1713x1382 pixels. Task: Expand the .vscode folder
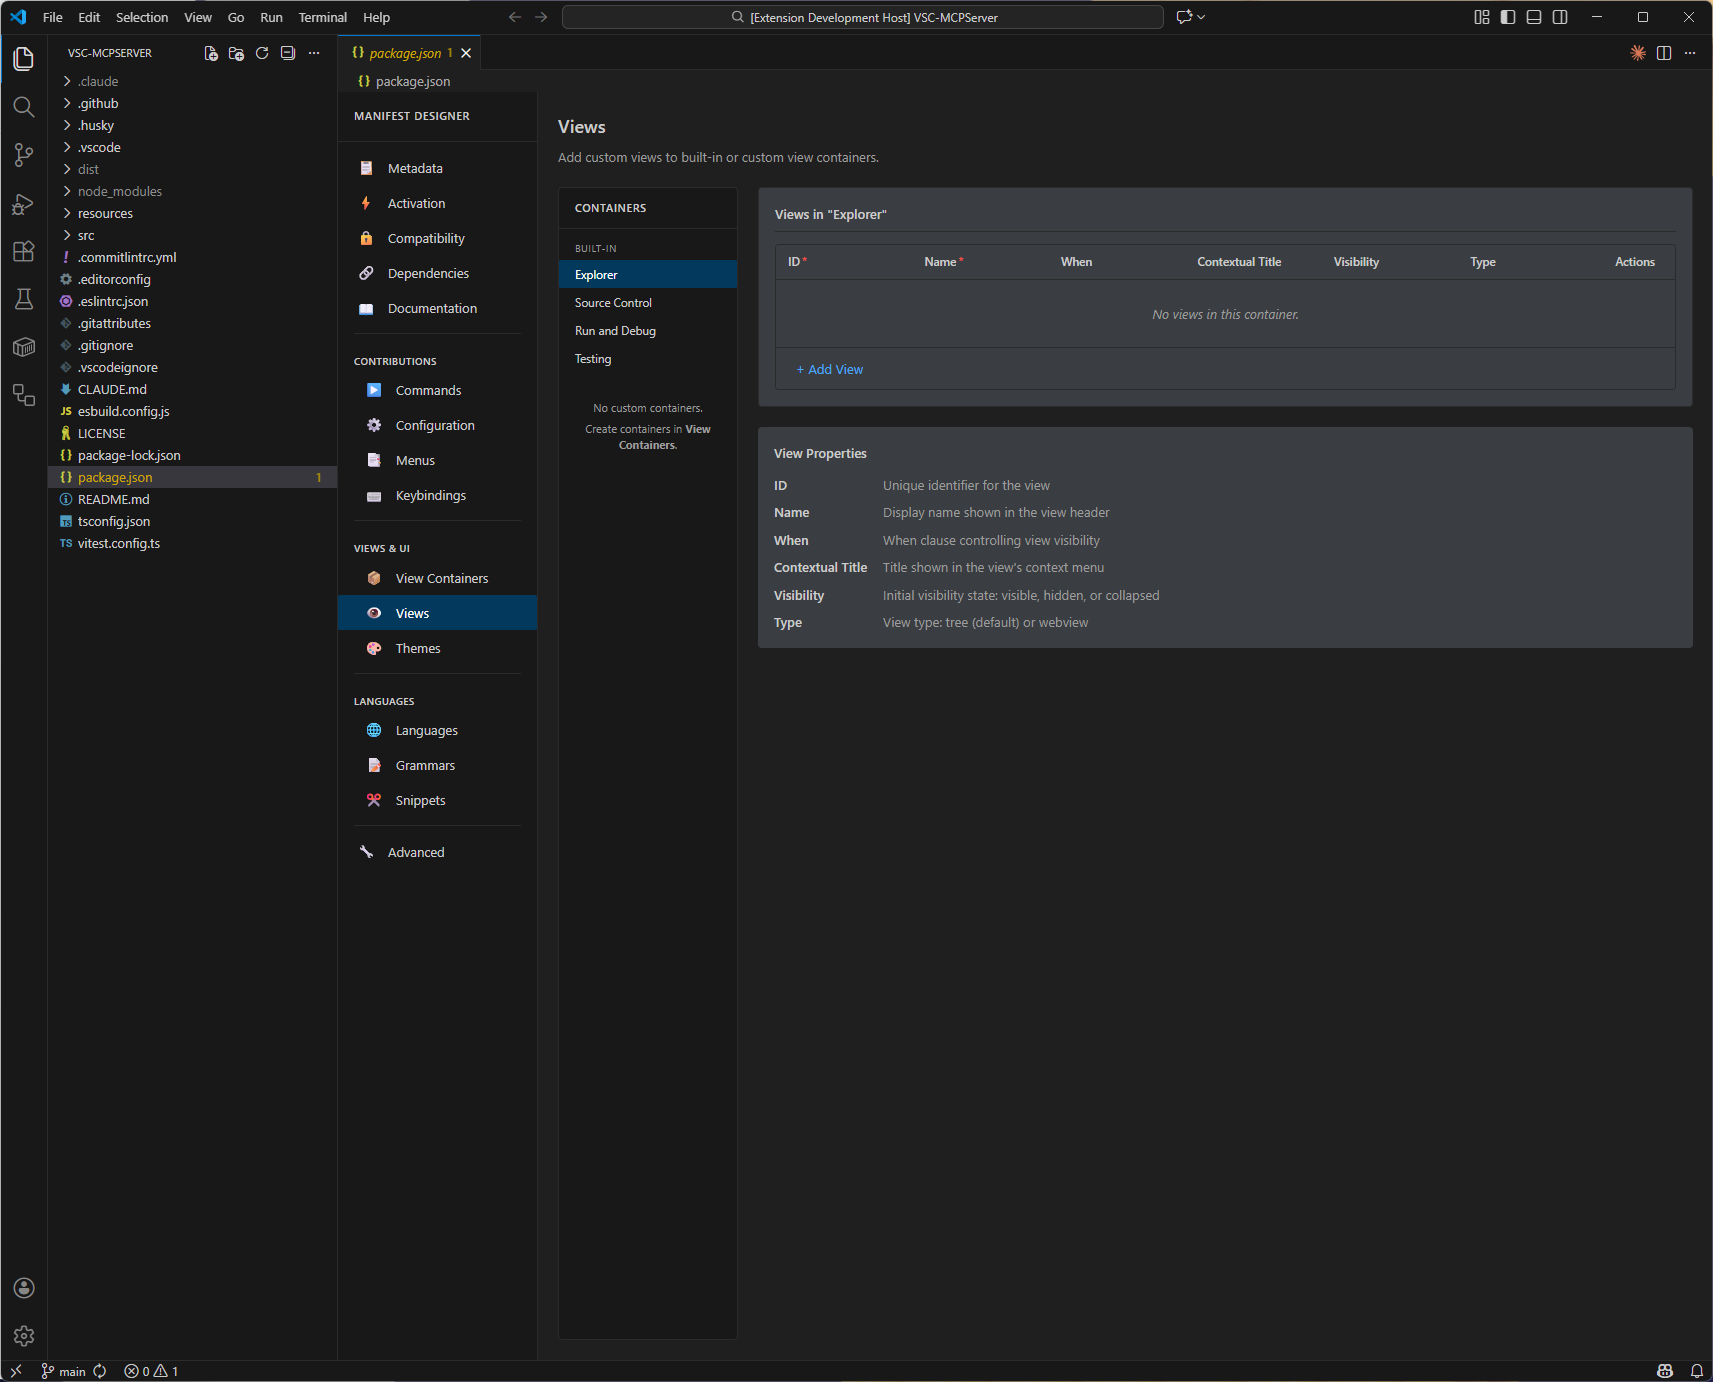(x=192, y=147)
